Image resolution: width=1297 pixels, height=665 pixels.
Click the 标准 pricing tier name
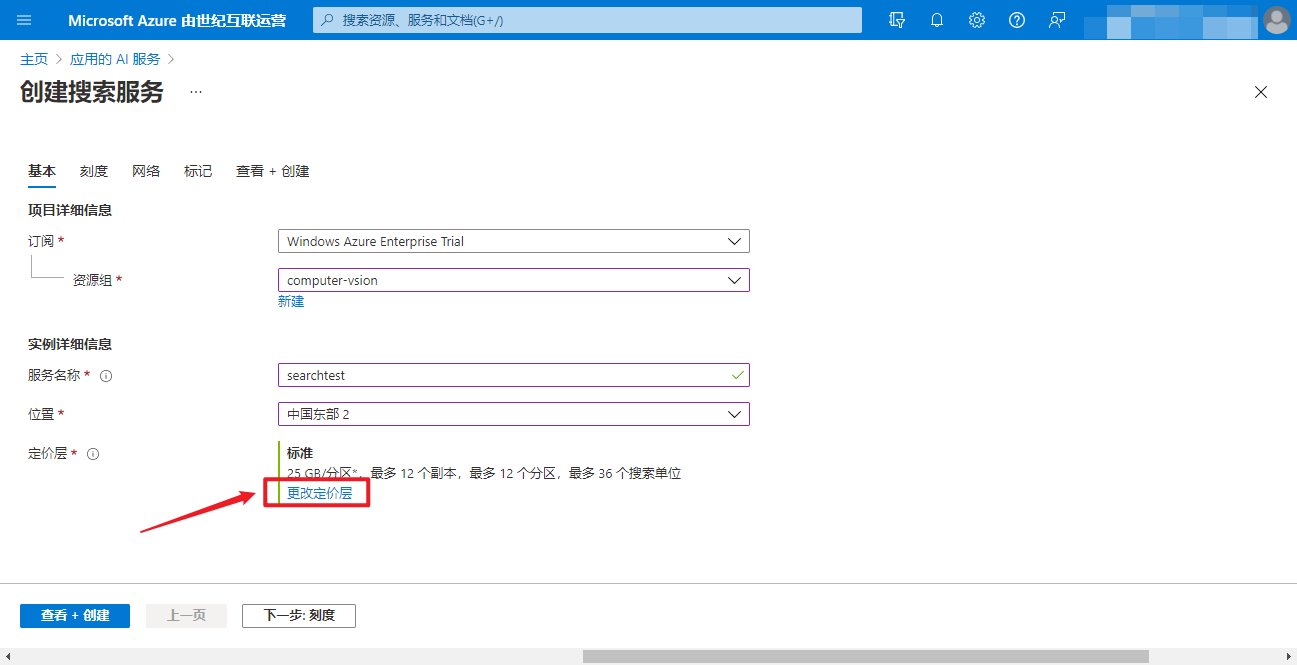(x=300, y=453)
